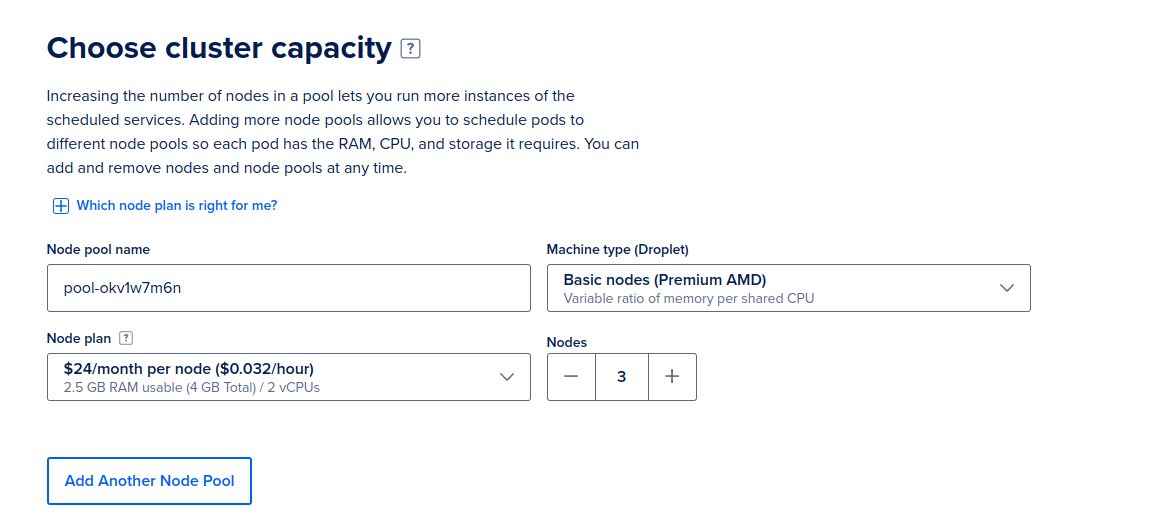Screen dimensions: 1153x515
Task: Click help icon next to Node plan label
Action: (126, 339)
